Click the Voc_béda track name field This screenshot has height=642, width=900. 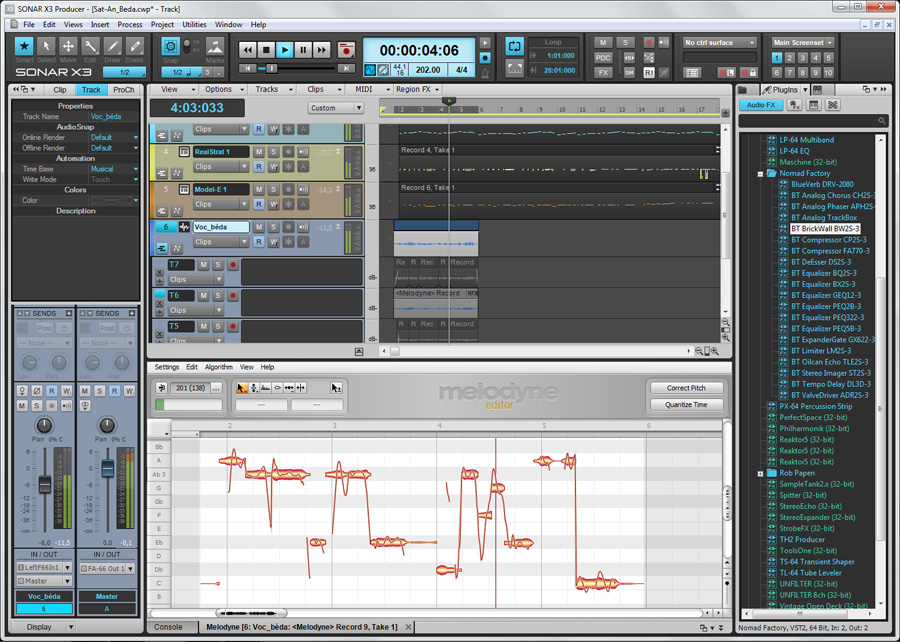click(x=222, y=227)
